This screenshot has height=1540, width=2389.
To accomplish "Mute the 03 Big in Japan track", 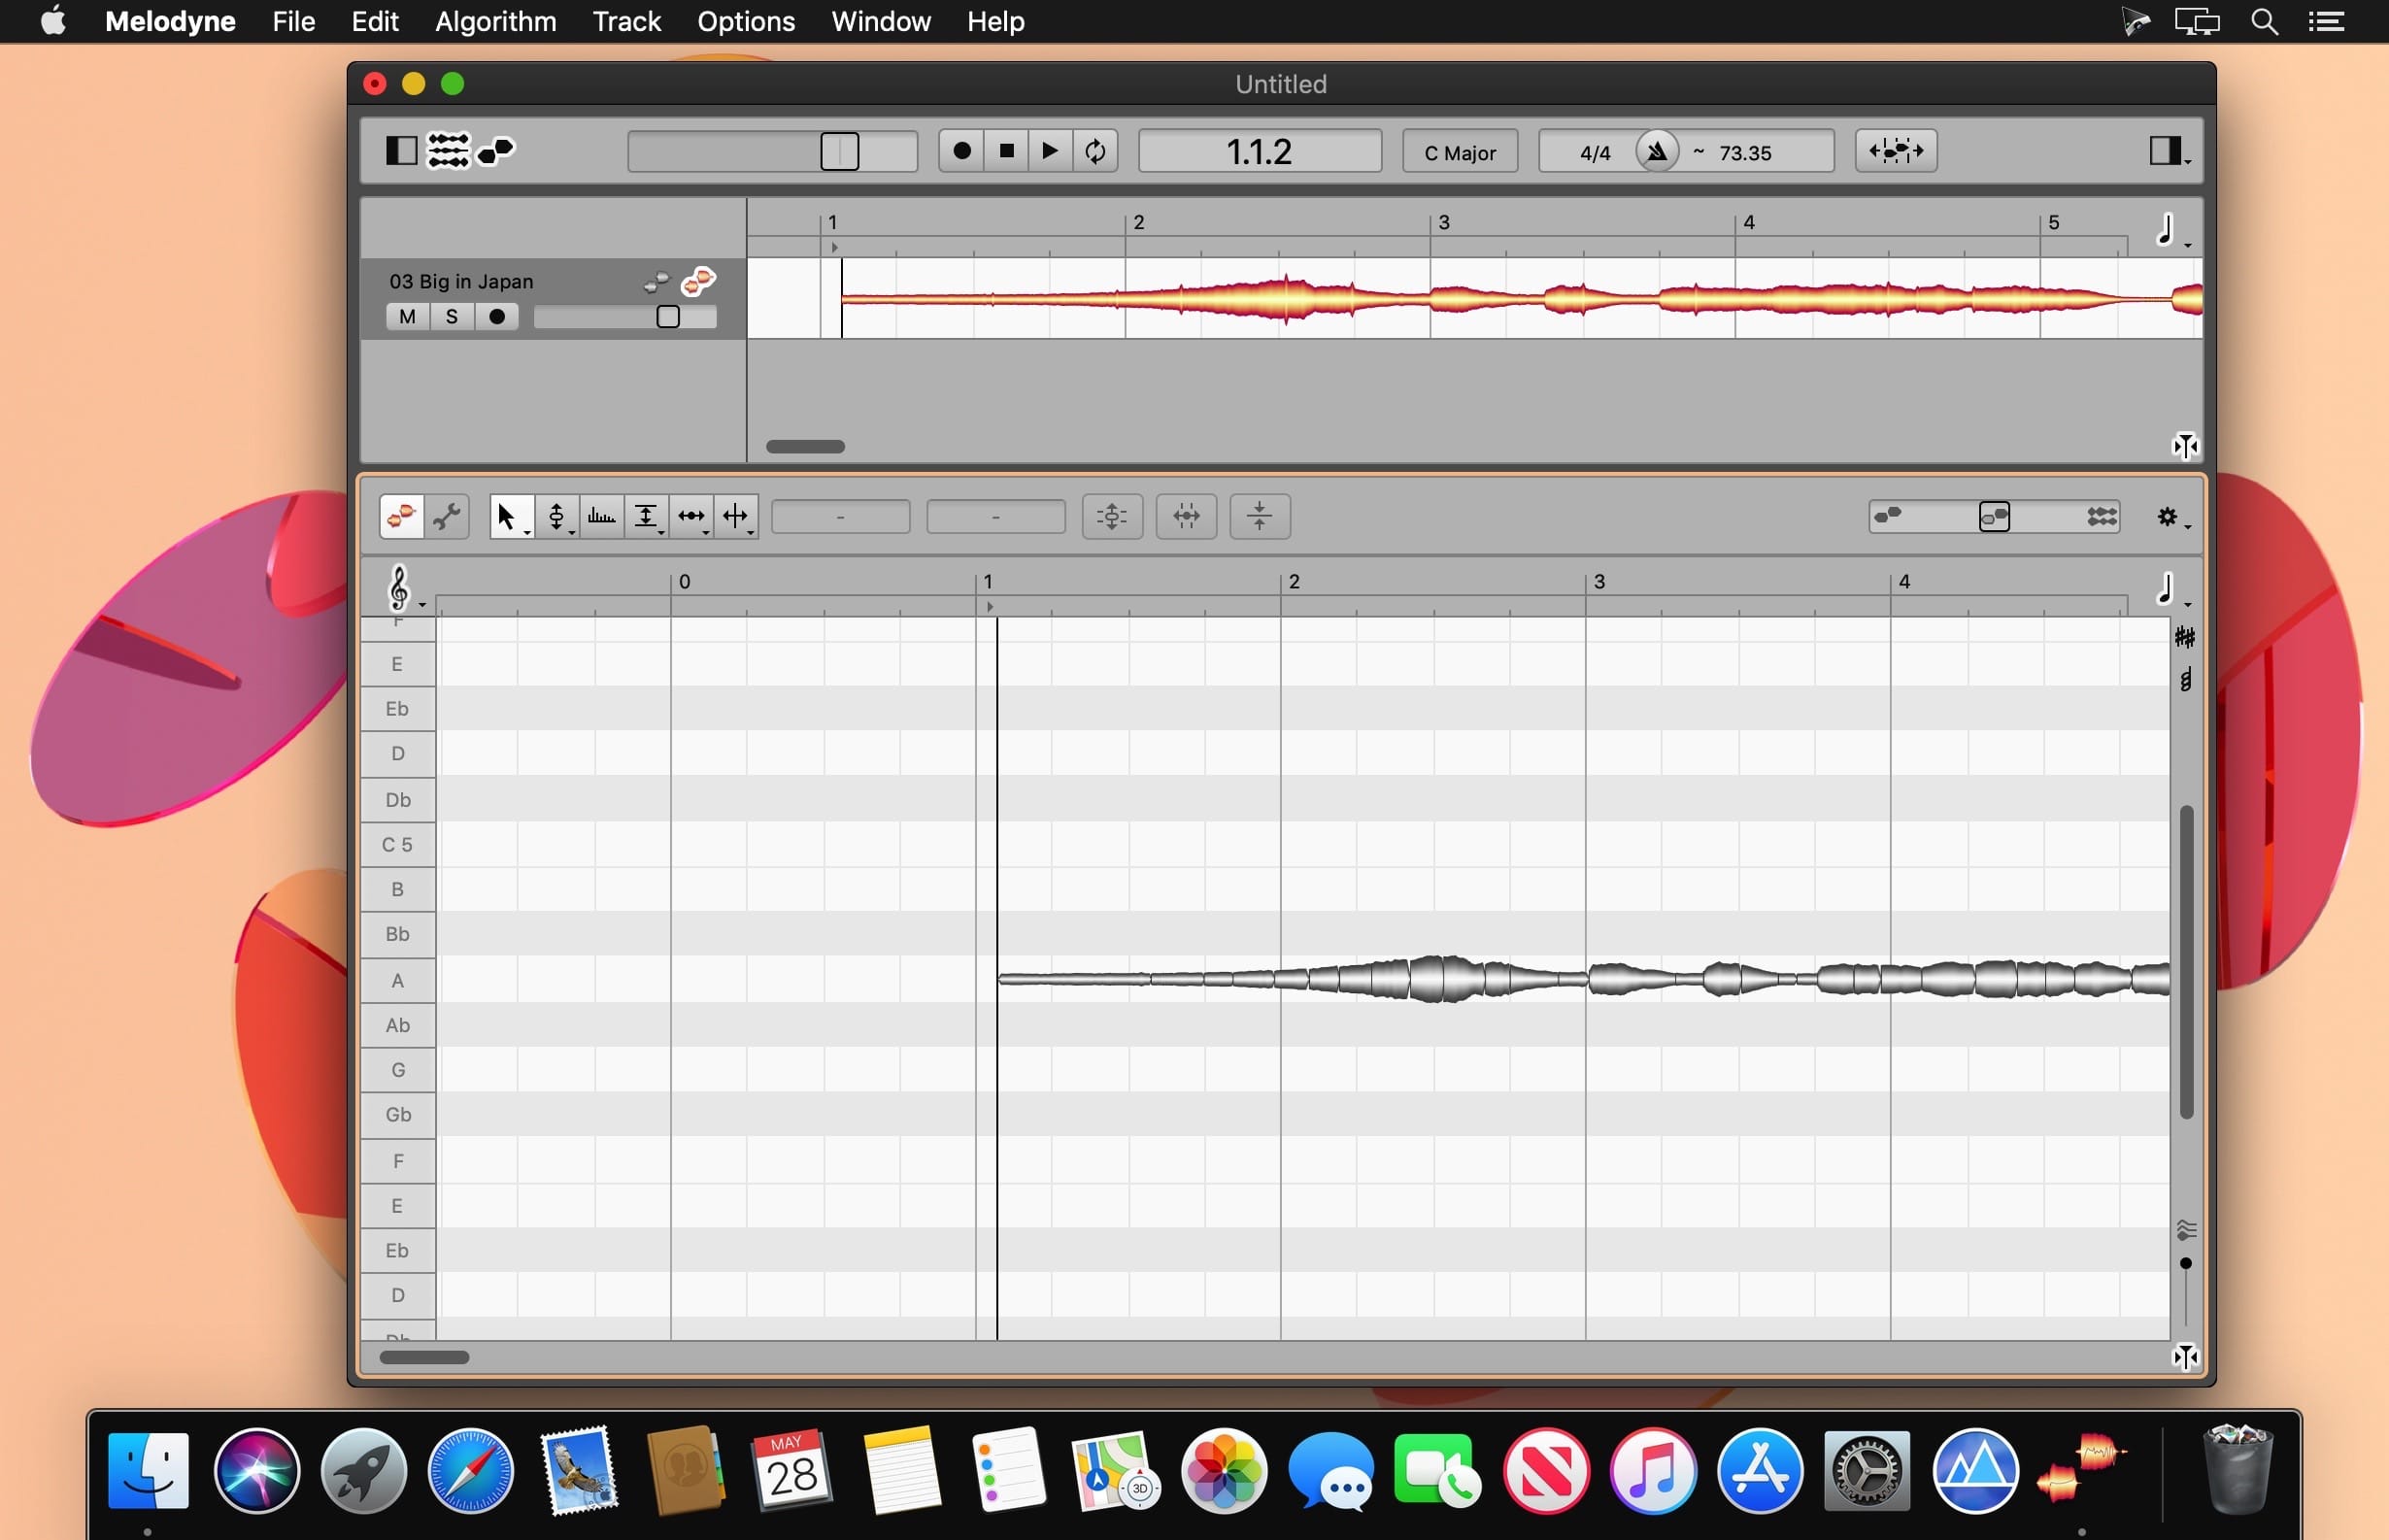I will point(407,317).
